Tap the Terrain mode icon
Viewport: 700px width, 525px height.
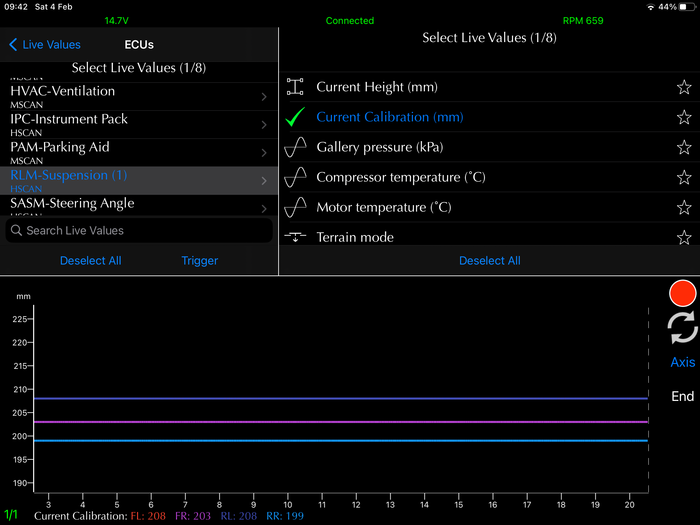pos(295,237)
